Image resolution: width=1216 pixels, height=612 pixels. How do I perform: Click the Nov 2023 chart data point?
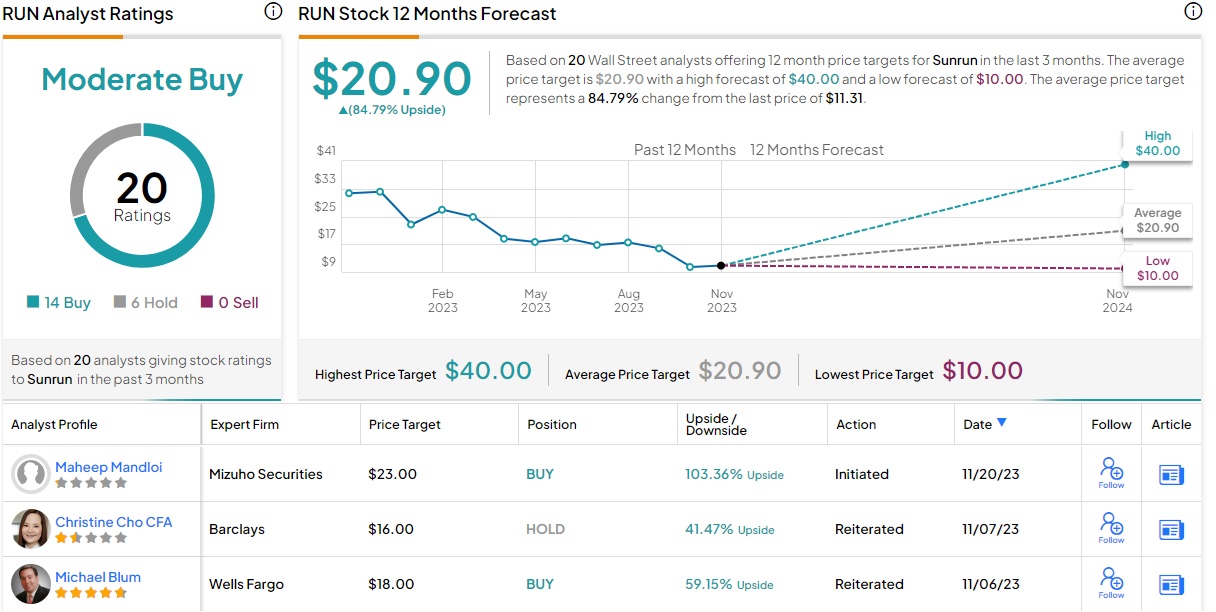(x=721, y=265)
